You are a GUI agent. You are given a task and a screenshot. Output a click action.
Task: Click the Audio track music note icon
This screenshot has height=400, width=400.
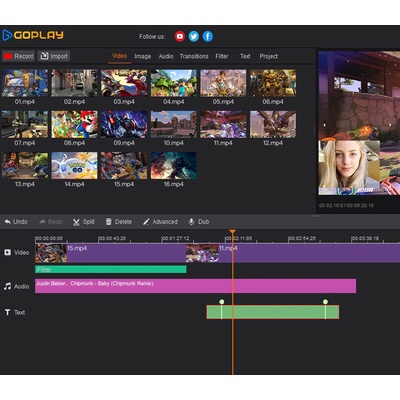7,286
